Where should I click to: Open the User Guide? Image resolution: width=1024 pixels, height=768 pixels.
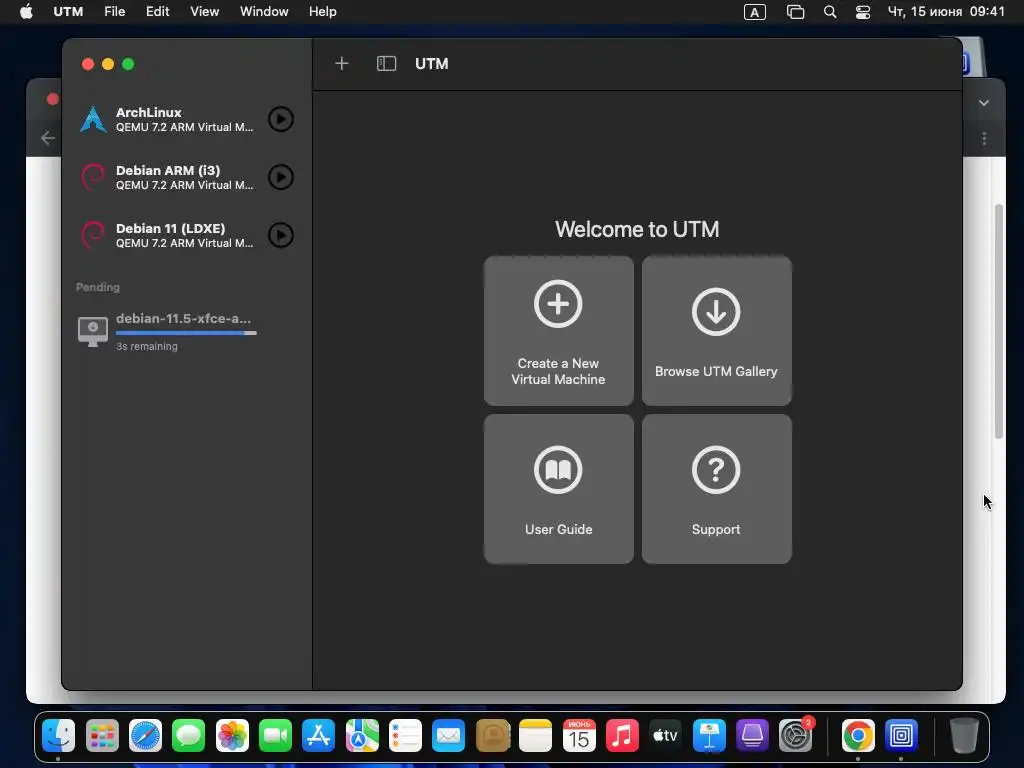click(x=558, y=489)
